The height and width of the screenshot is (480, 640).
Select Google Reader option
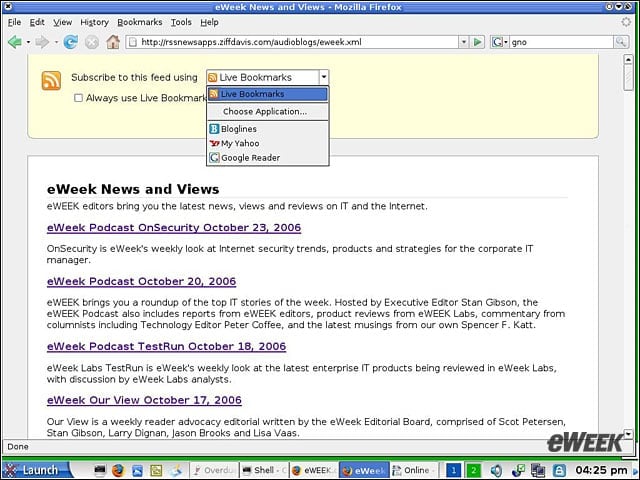click(x=268, y=158)
